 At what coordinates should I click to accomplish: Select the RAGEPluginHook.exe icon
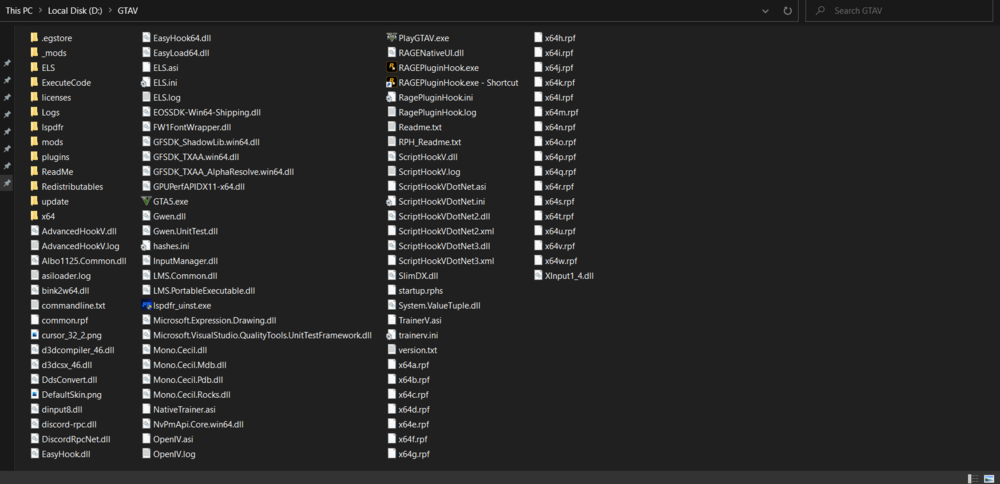[x=392, y=68]
